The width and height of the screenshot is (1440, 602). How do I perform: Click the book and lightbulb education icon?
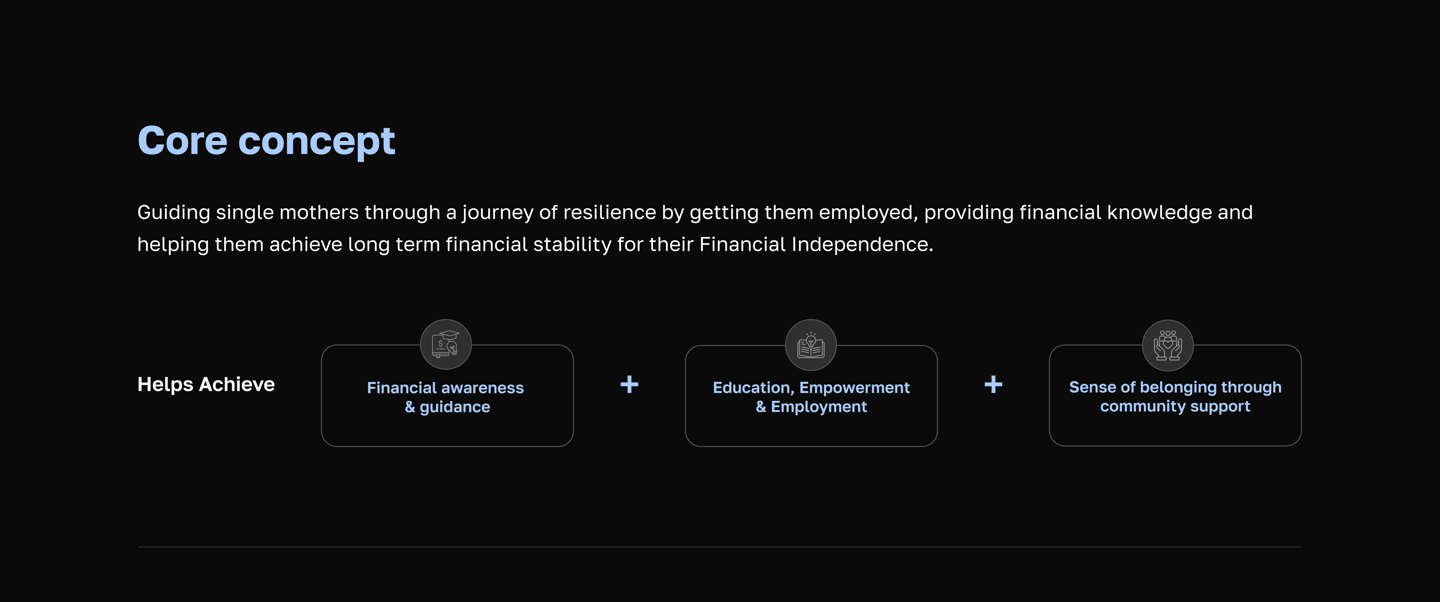[811, 345]
